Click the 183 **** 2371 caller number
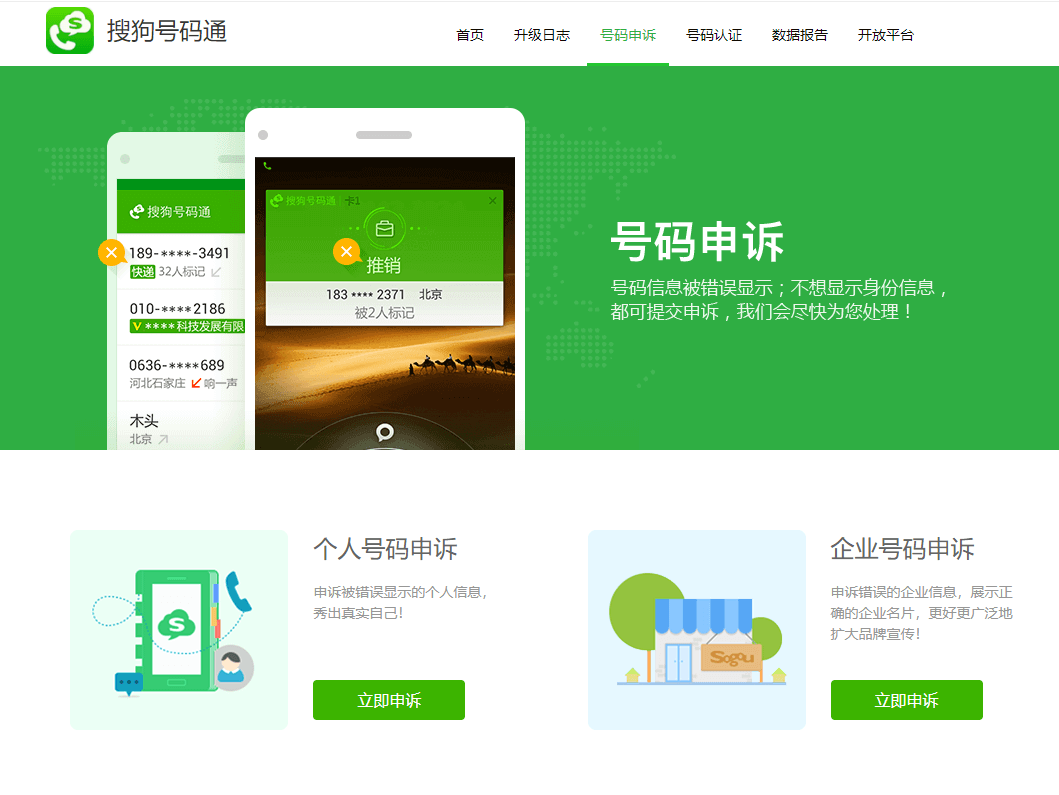 point(365,294)
